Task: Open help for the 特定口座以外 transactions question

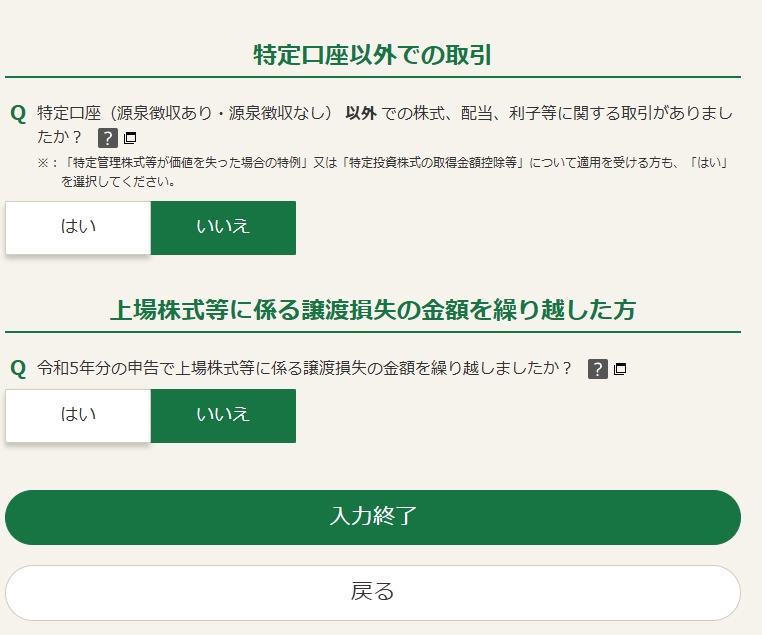Action: (x=107, y=138)
